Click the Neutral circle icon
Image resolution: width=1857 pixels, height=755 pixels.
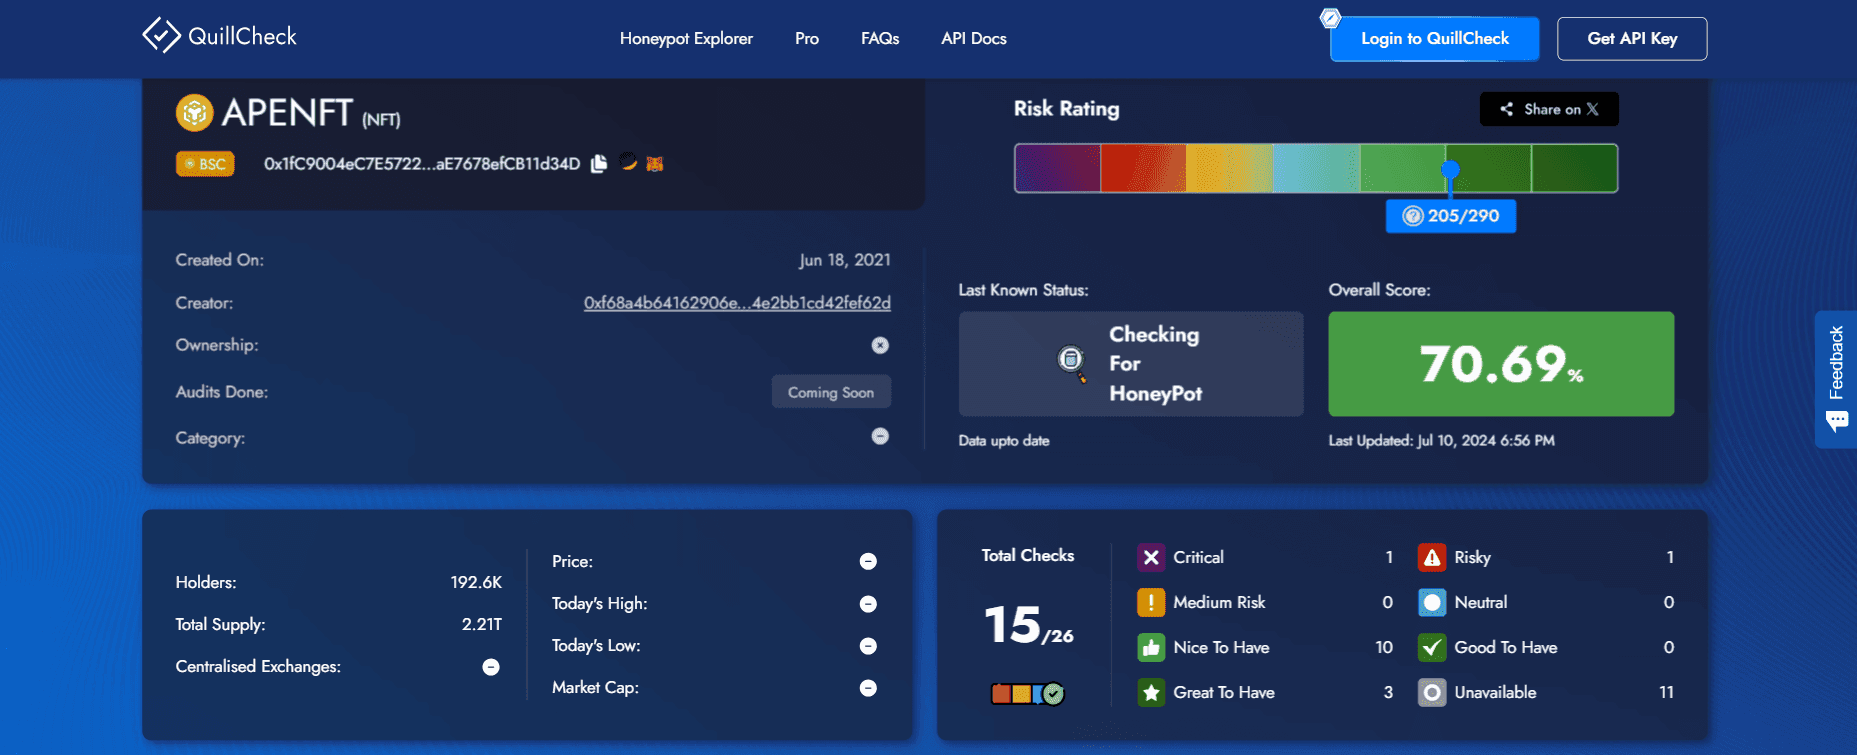[x=1432, y=602]
